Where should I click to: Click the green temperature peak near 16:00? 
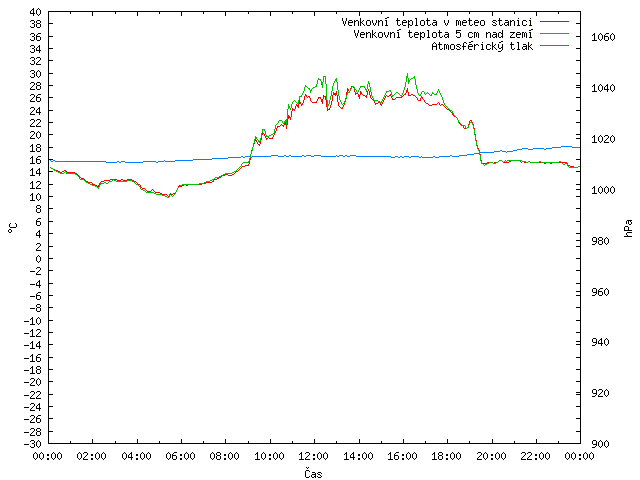point(407,74)
